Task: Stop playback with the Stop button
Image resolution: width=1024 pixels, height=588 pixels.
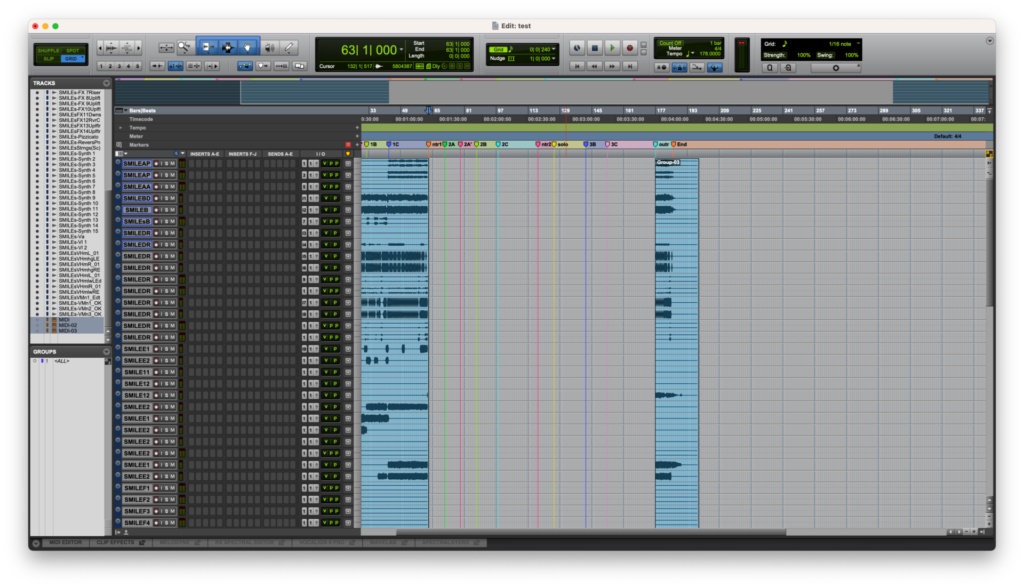Action: pyautogui.click(x=594, y=48)
